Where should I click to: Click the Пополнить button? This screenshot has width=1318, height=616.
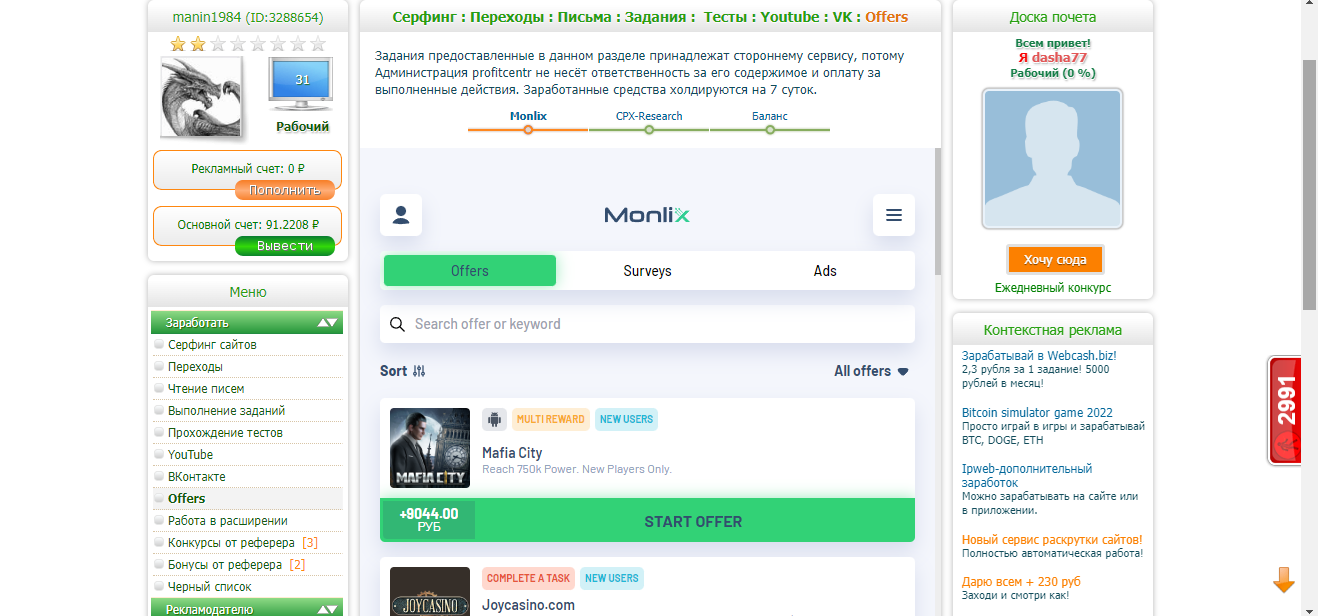point(285,190)
